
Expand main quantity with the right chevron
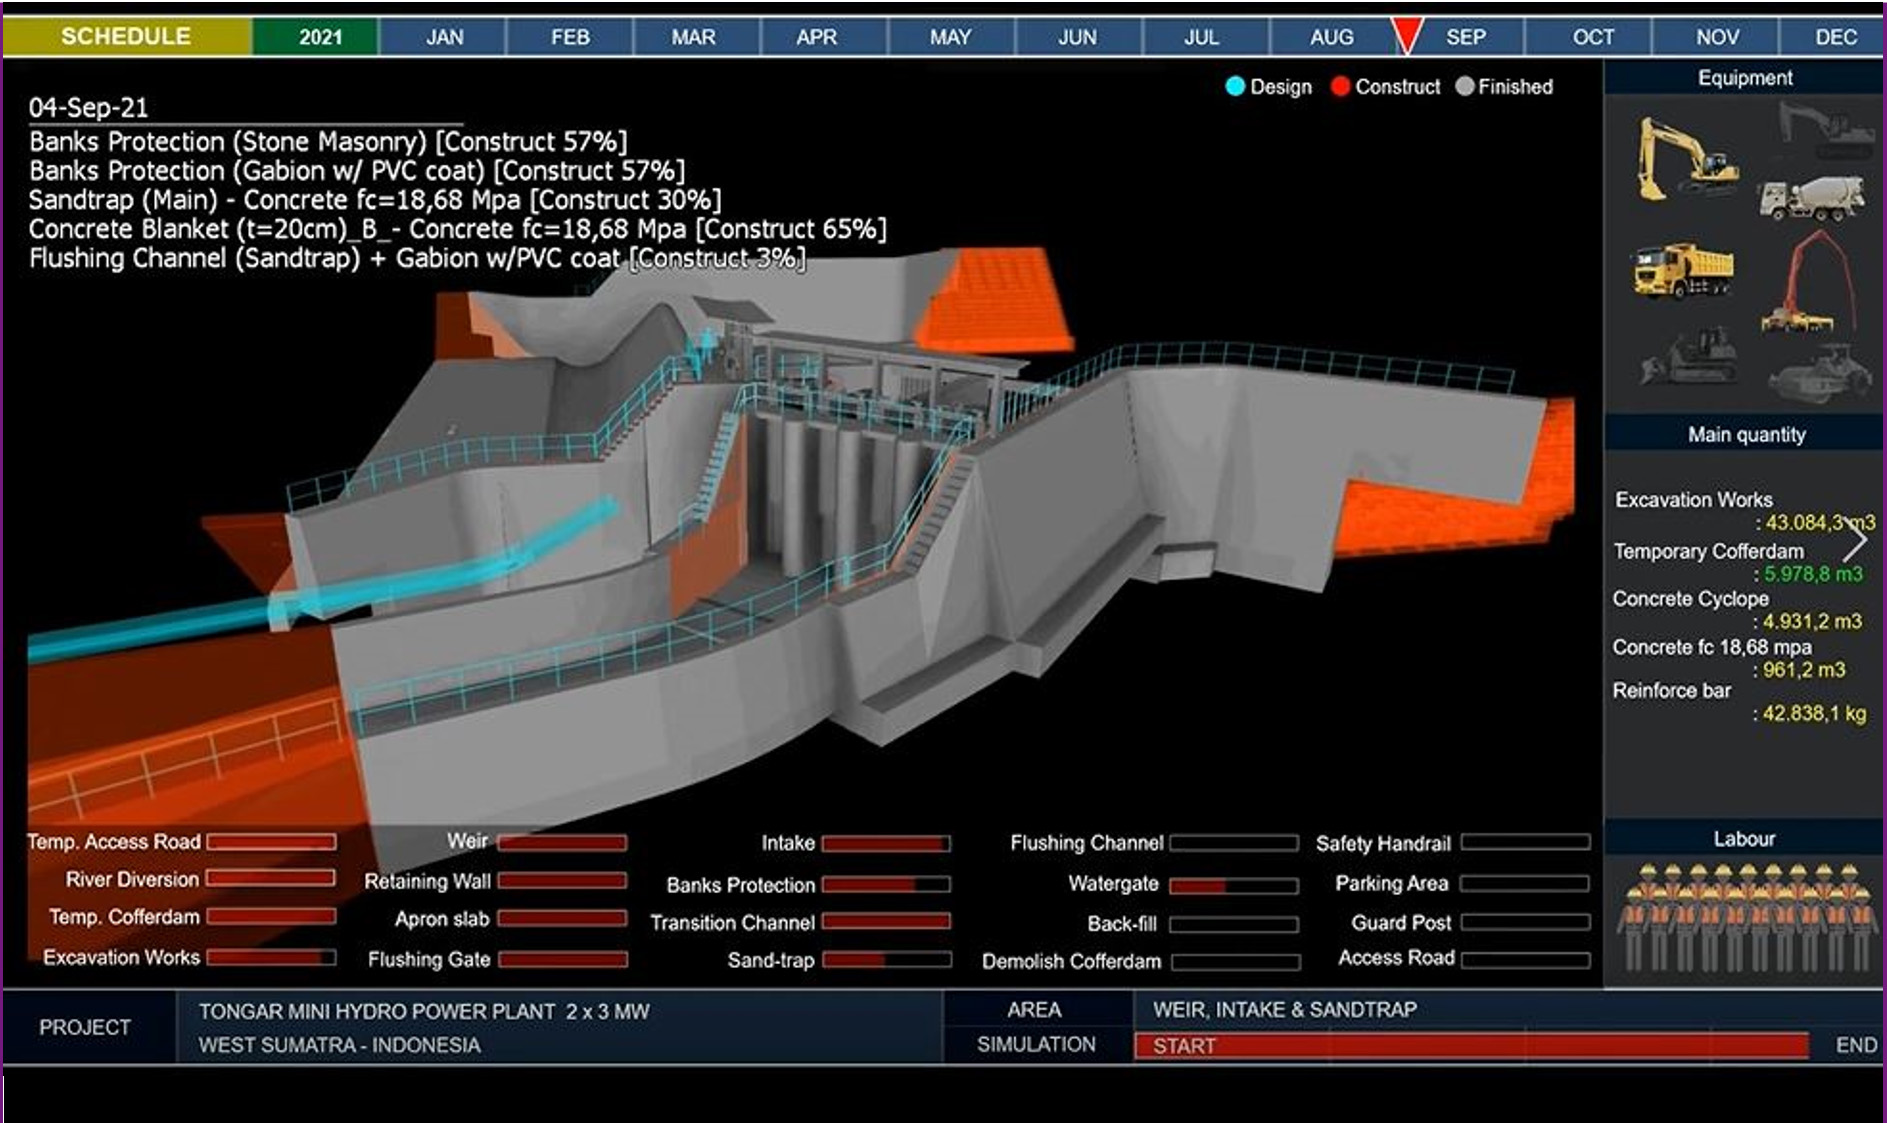pos(1856,541)
